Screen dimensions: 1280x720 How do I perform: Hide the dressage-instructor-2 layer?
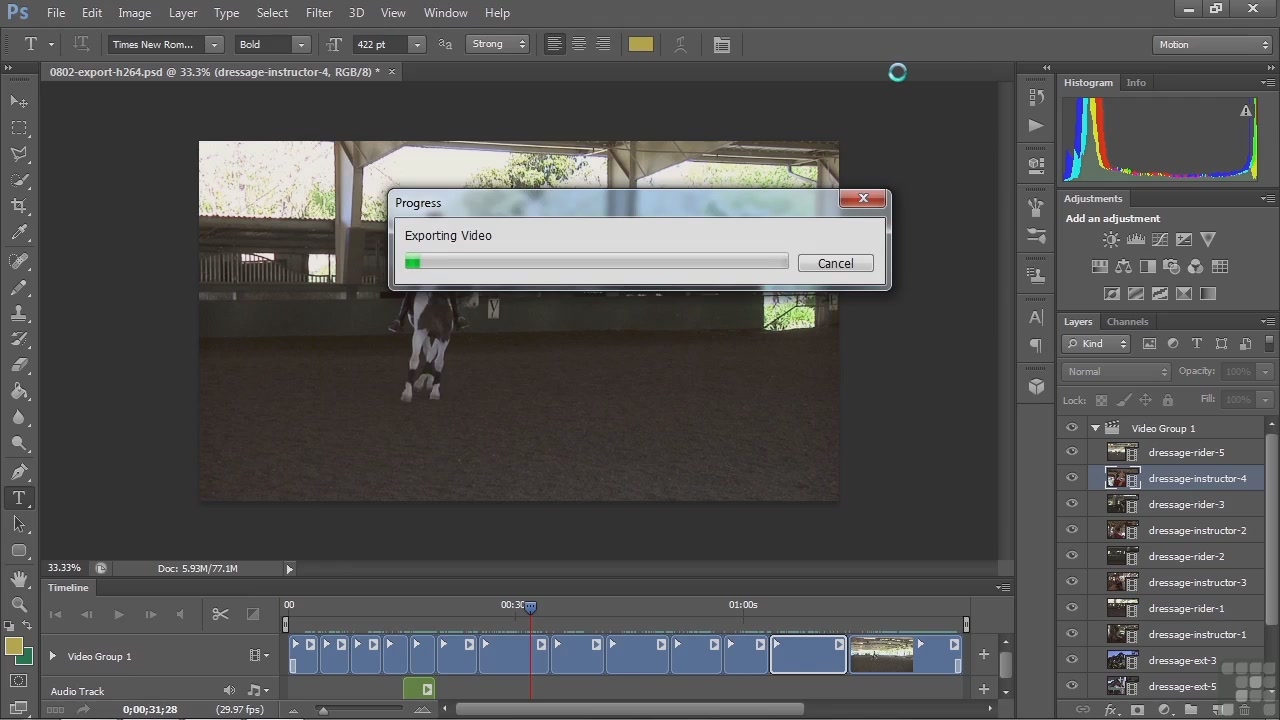point(1072,530)
